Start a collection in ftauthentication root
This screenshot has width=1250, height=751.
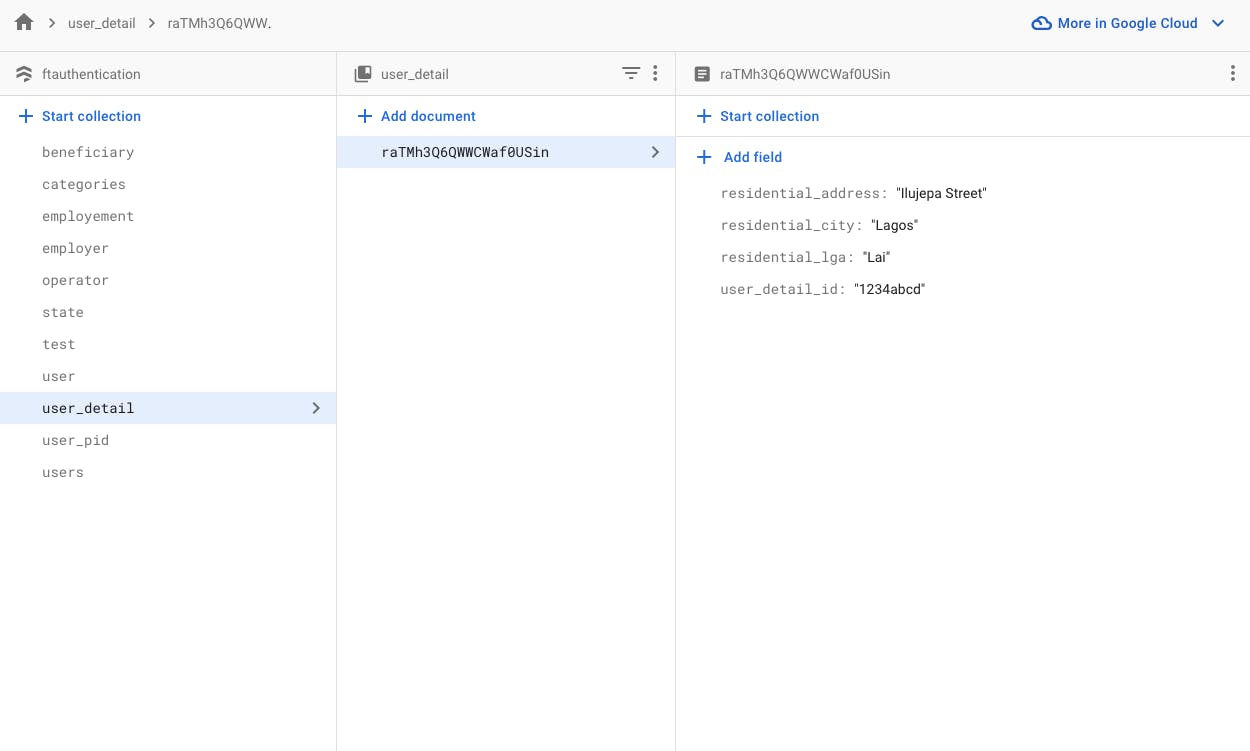pos(80,116)
